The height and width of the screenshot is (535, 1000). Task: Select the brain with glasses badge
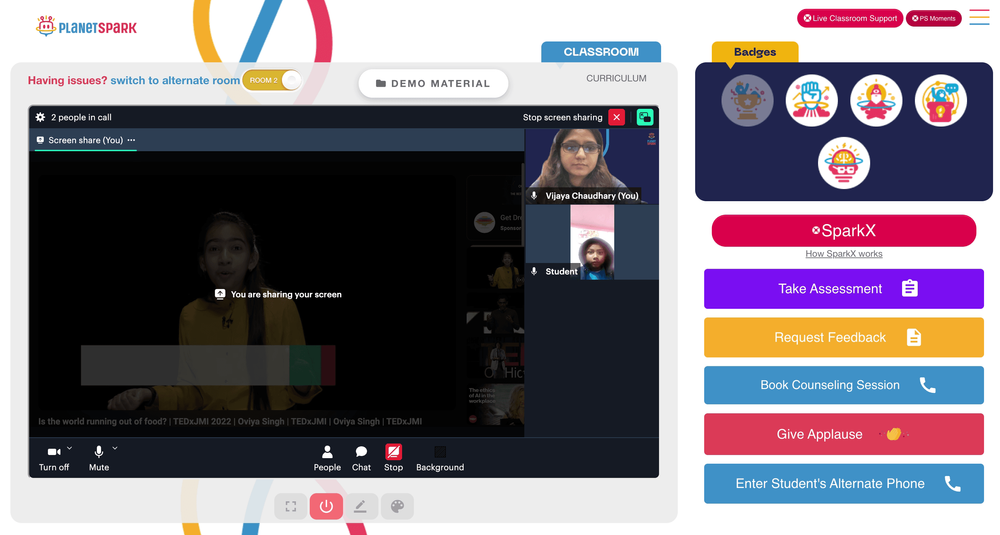point(844,163)
